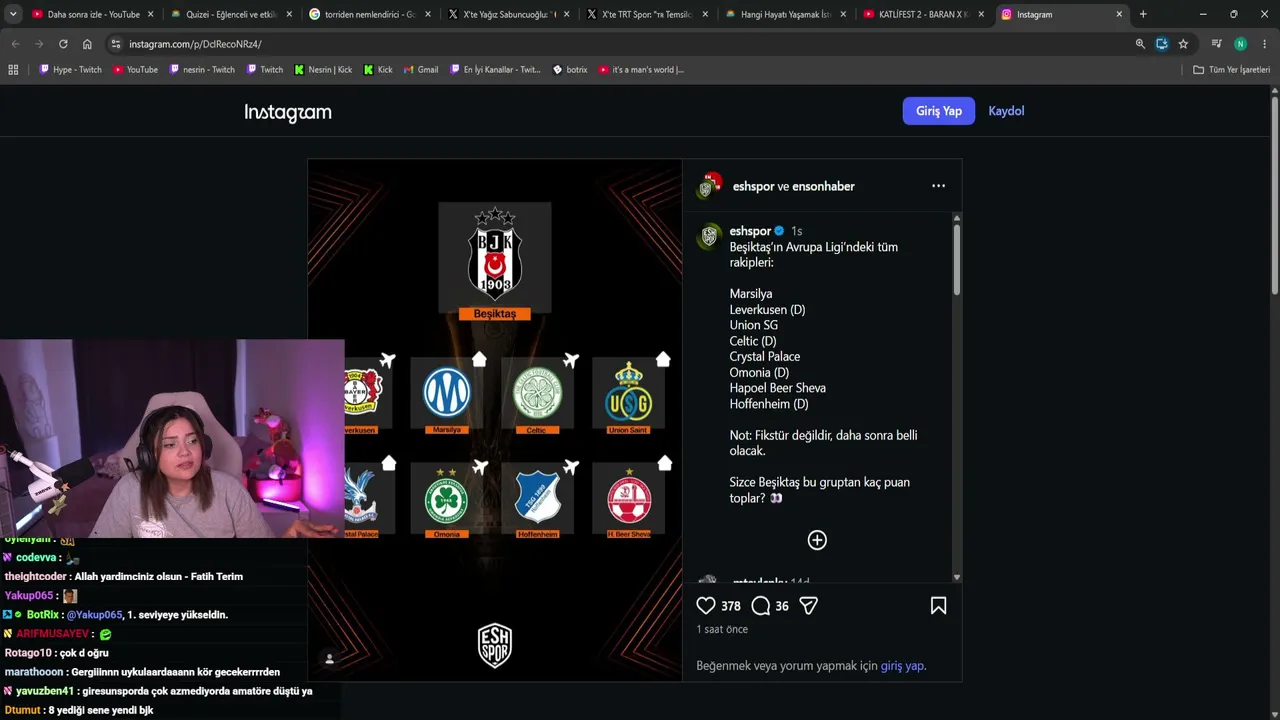
Task: Save the post with the bookmark icon
Action: point(938,605)
